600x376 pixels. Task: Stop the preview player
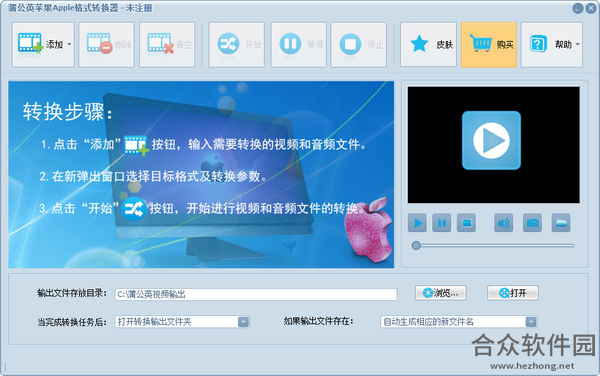(466, 223)
